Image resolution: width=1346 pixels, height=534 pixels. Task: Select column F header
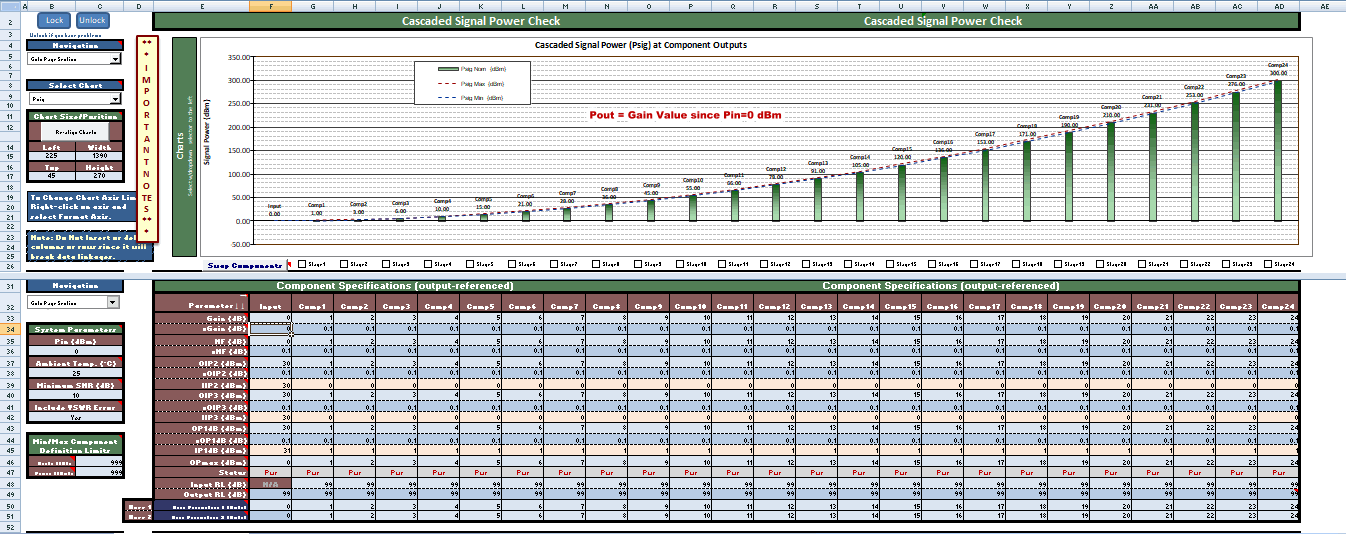tap(270, 6)
